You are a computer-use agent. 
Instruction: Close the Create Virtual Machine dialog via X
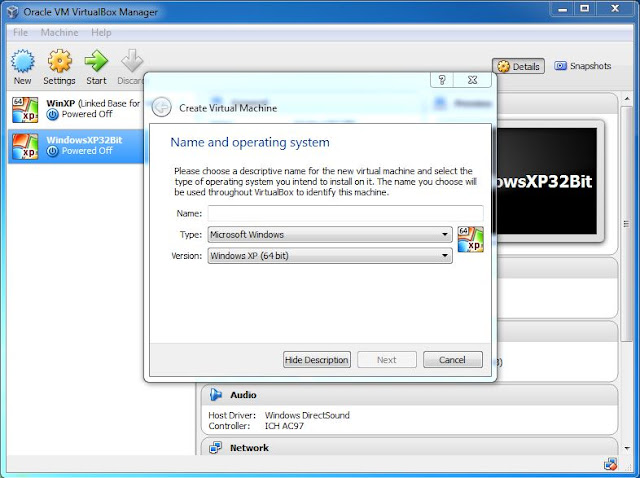(472, 80)
